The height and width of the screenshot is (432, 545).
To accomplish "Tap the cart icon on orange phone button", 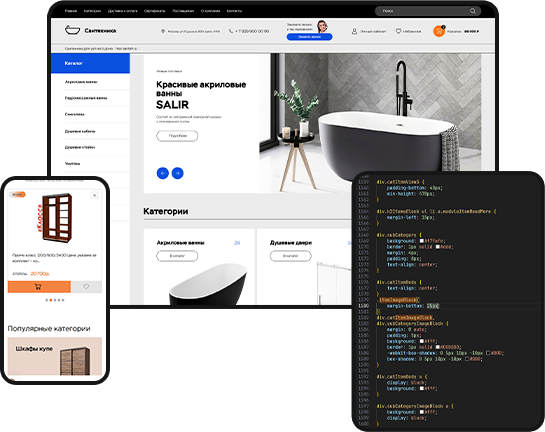I will pyautogui.click(x=38, y=287).
